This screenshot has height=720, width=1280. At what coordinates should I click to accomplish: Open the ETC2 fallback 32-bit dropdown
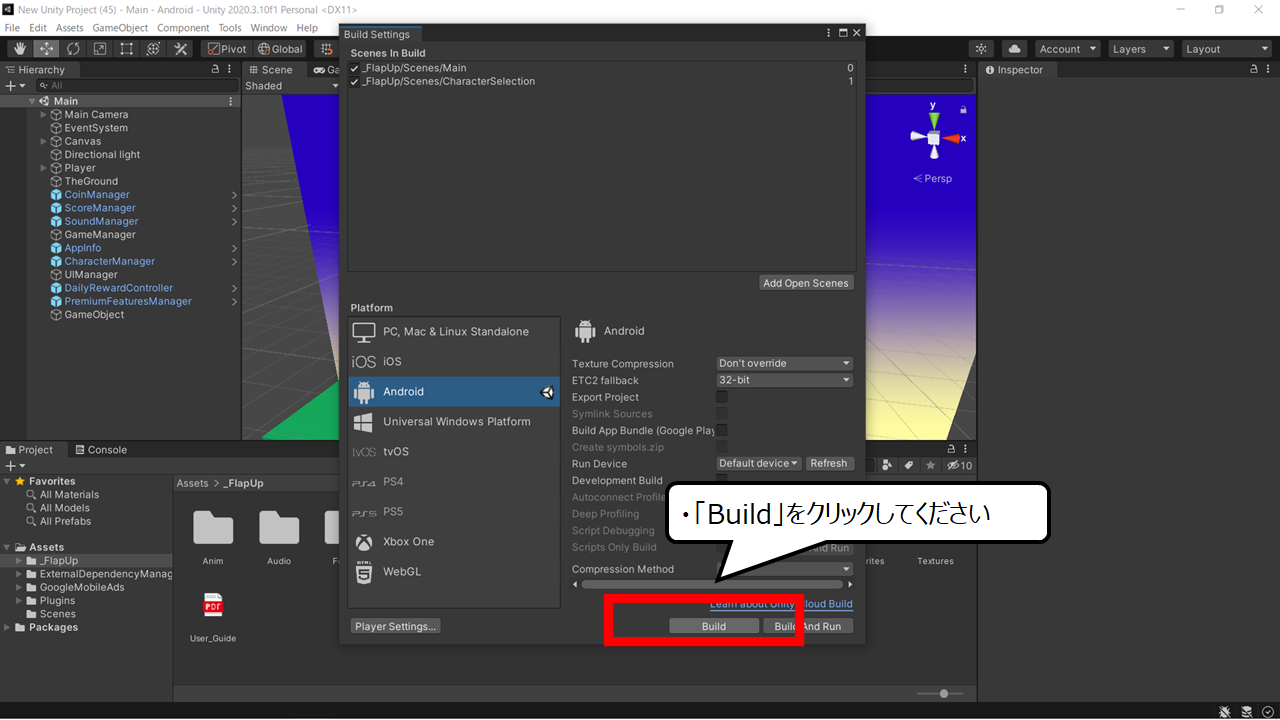click(785, 381)
